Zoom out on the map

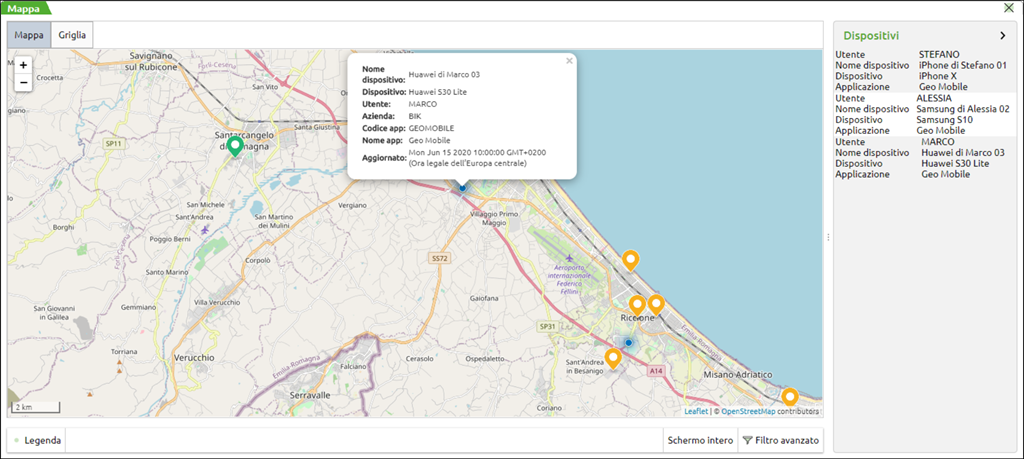tap(23, 82)
